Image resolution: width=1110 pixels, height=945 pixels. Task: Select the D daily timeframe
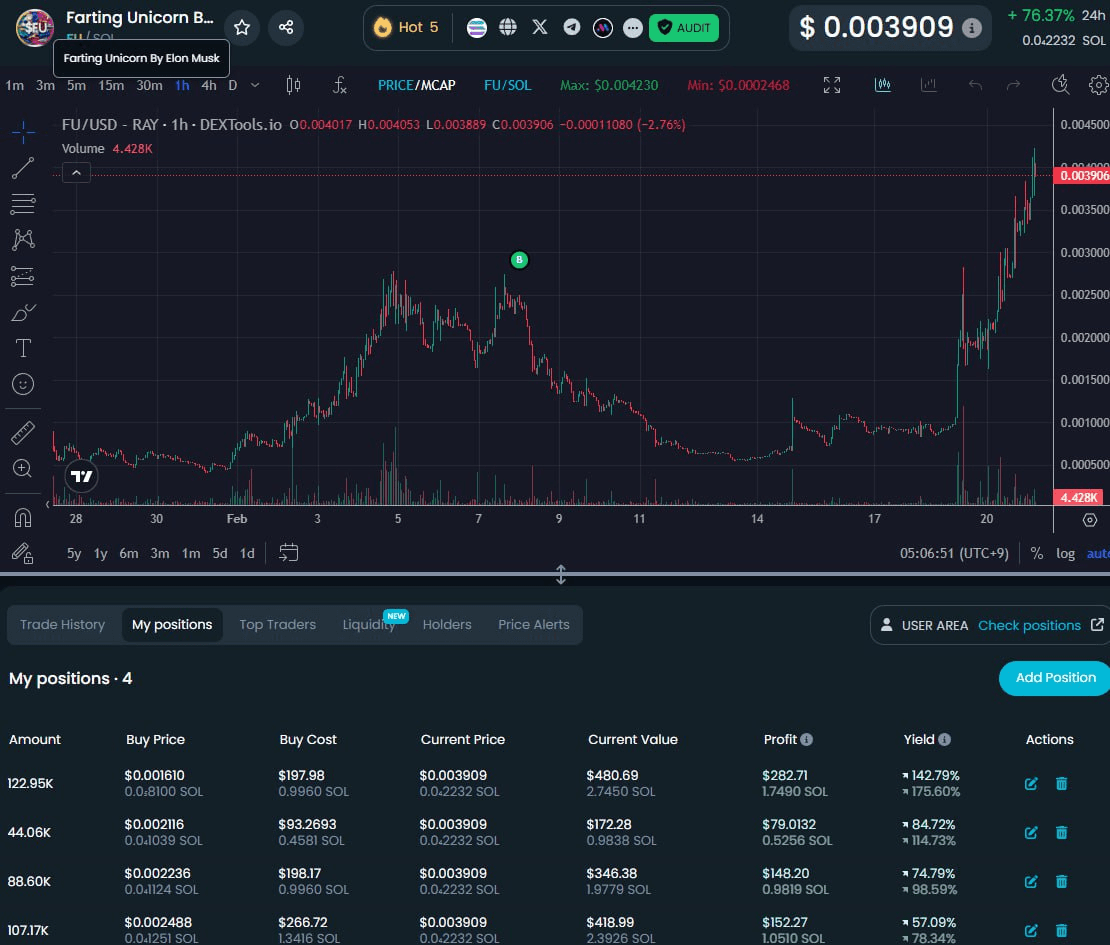point(232,86)
